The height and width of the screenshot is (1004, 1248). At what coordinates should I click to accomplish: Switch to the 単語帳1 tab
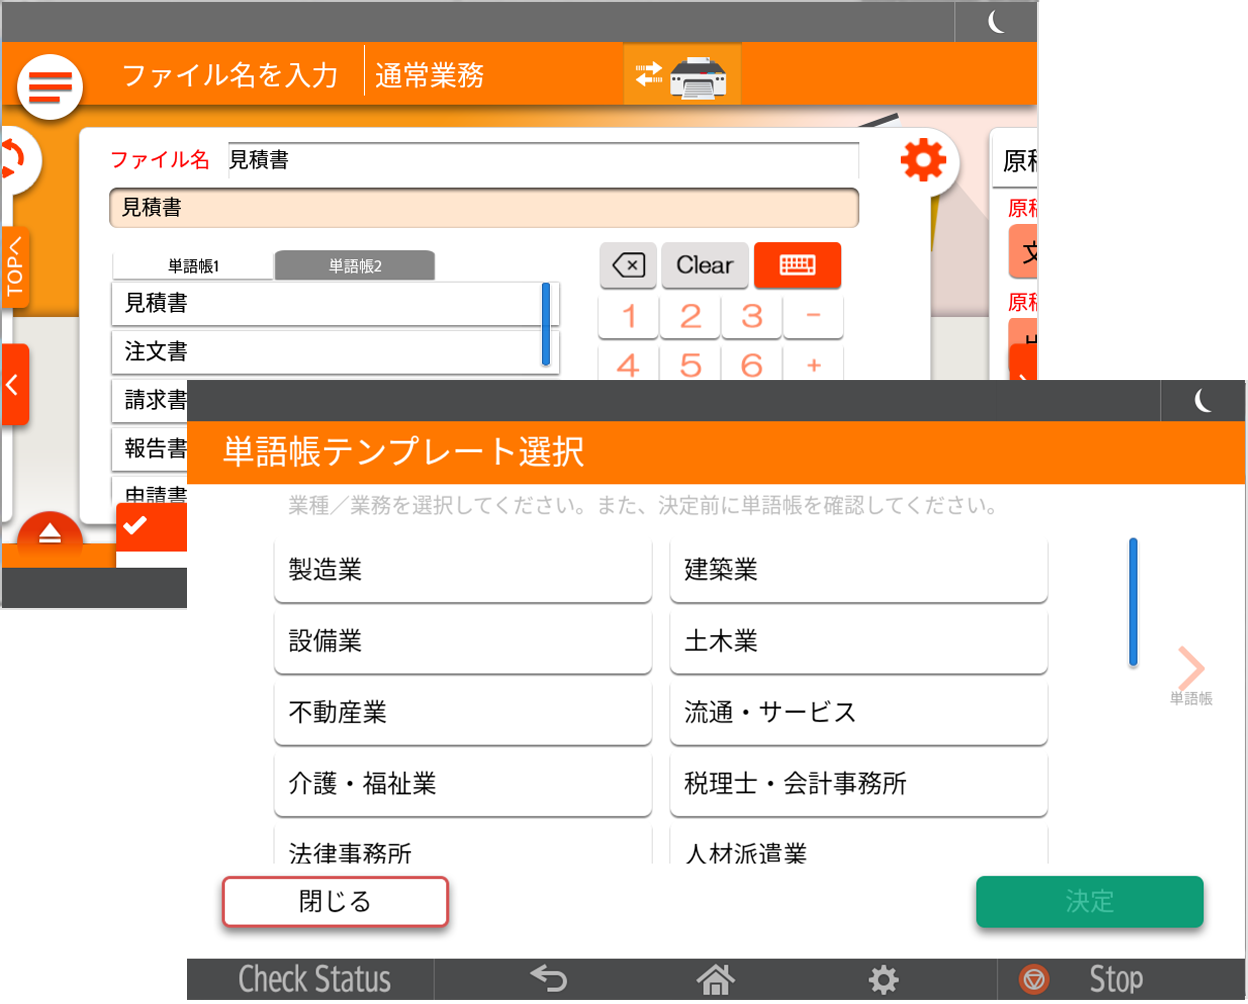192,265
